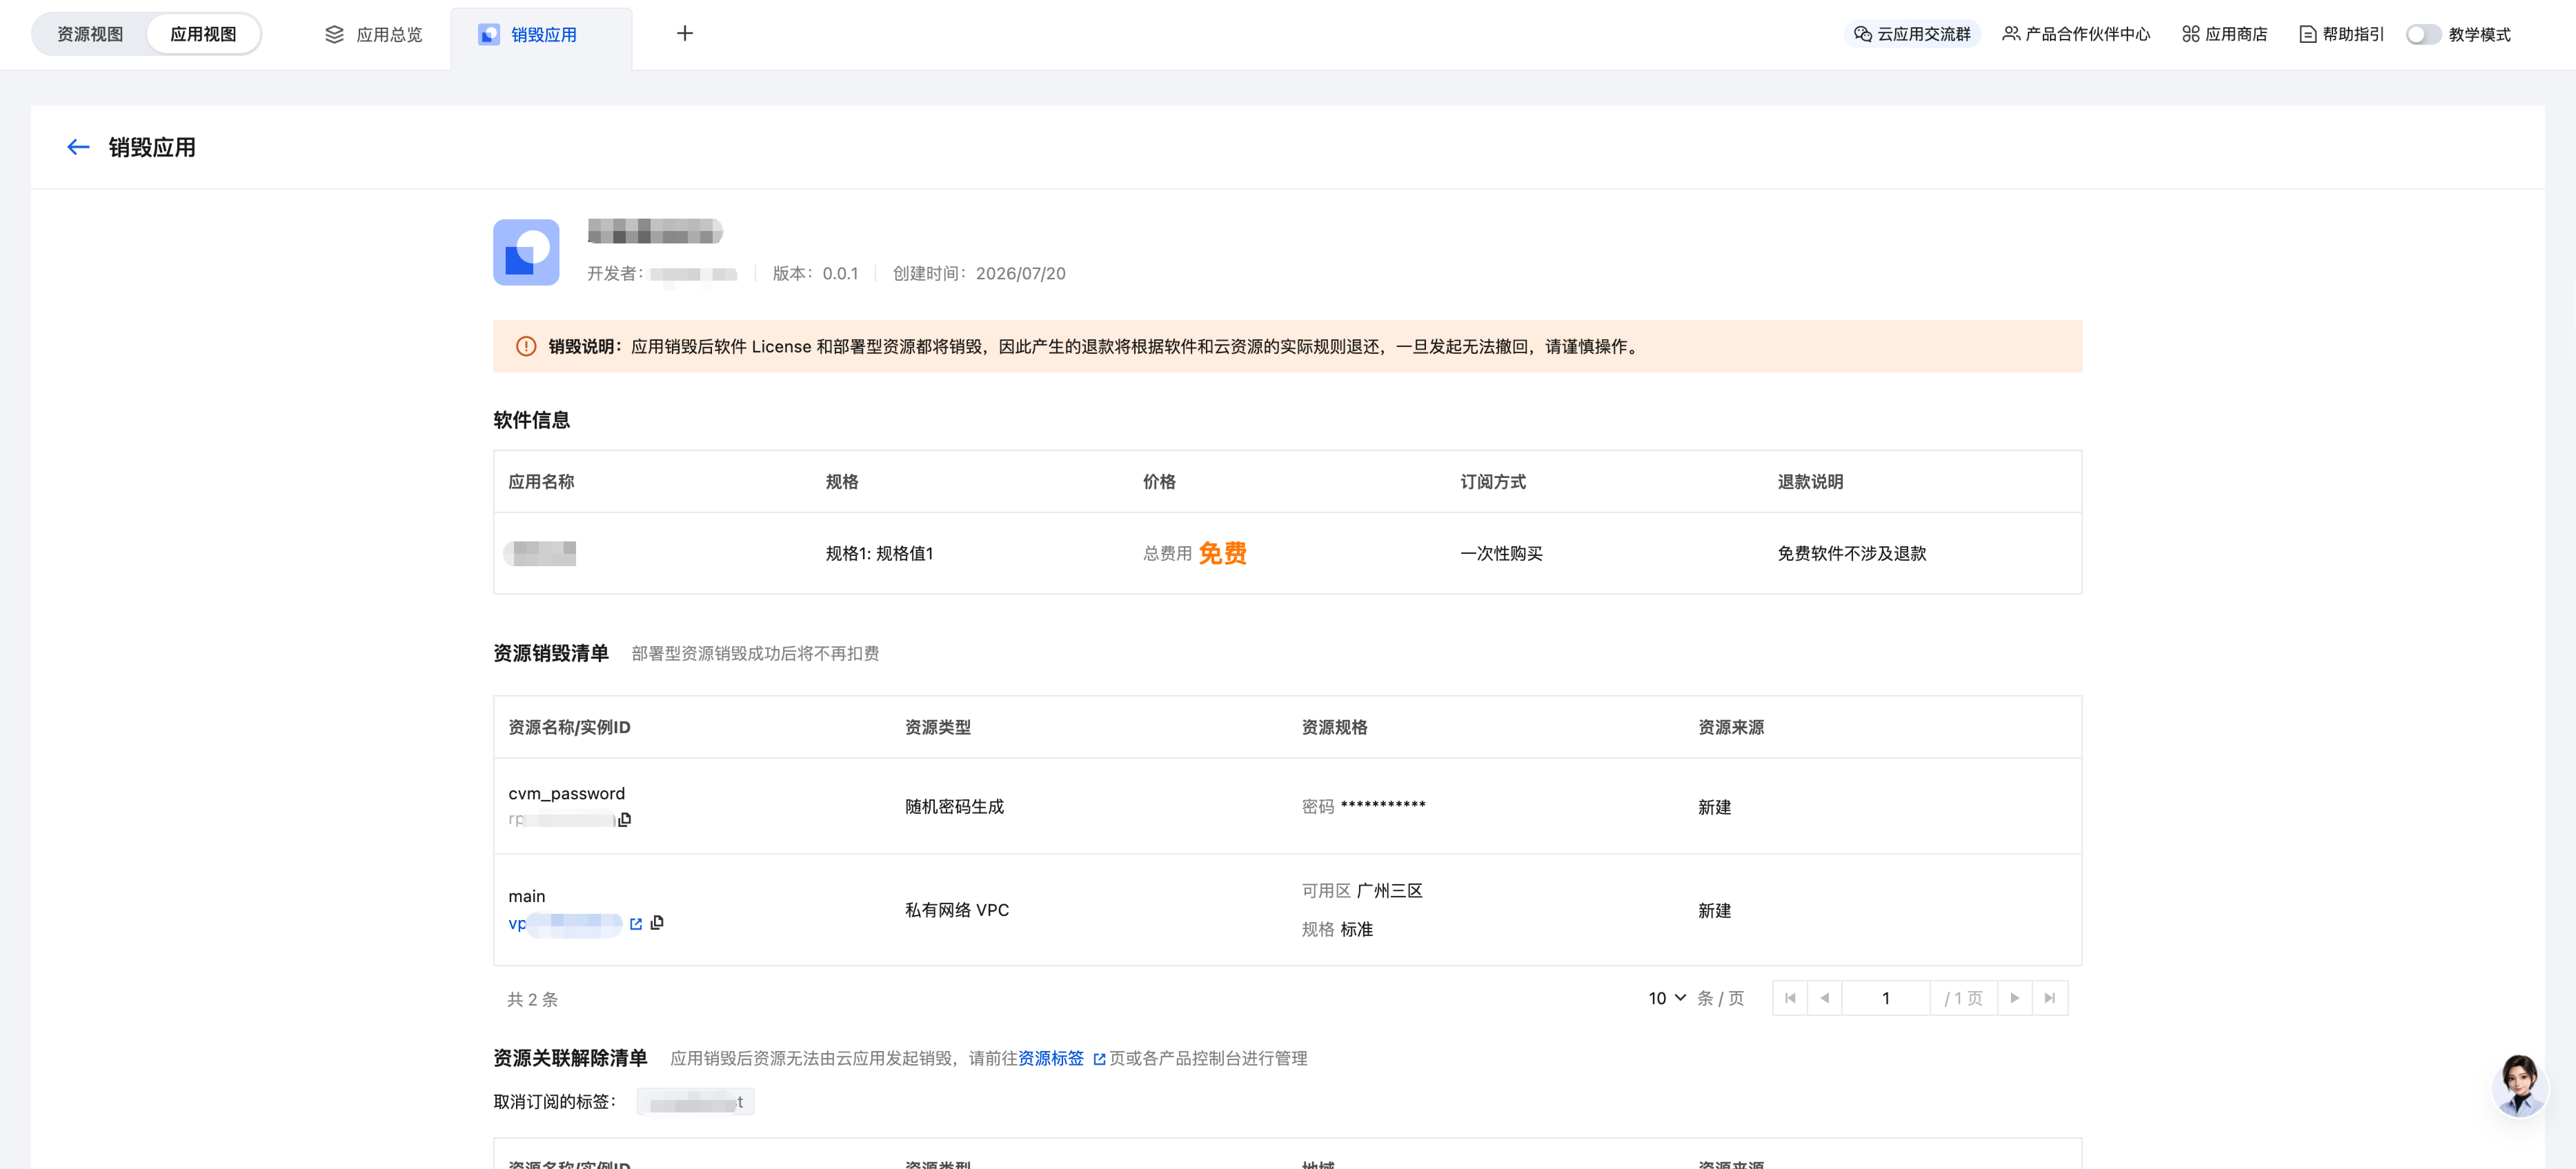
Task: Open 帮助指引
Action: 2342,34
